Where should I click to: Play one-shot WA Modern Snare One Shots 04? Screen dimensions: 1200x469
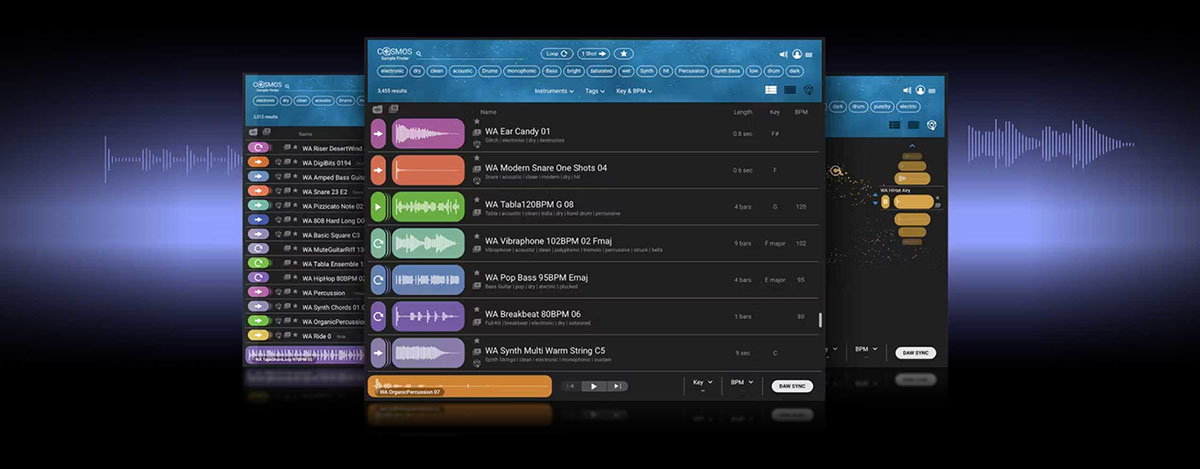(x=378, y=171)
